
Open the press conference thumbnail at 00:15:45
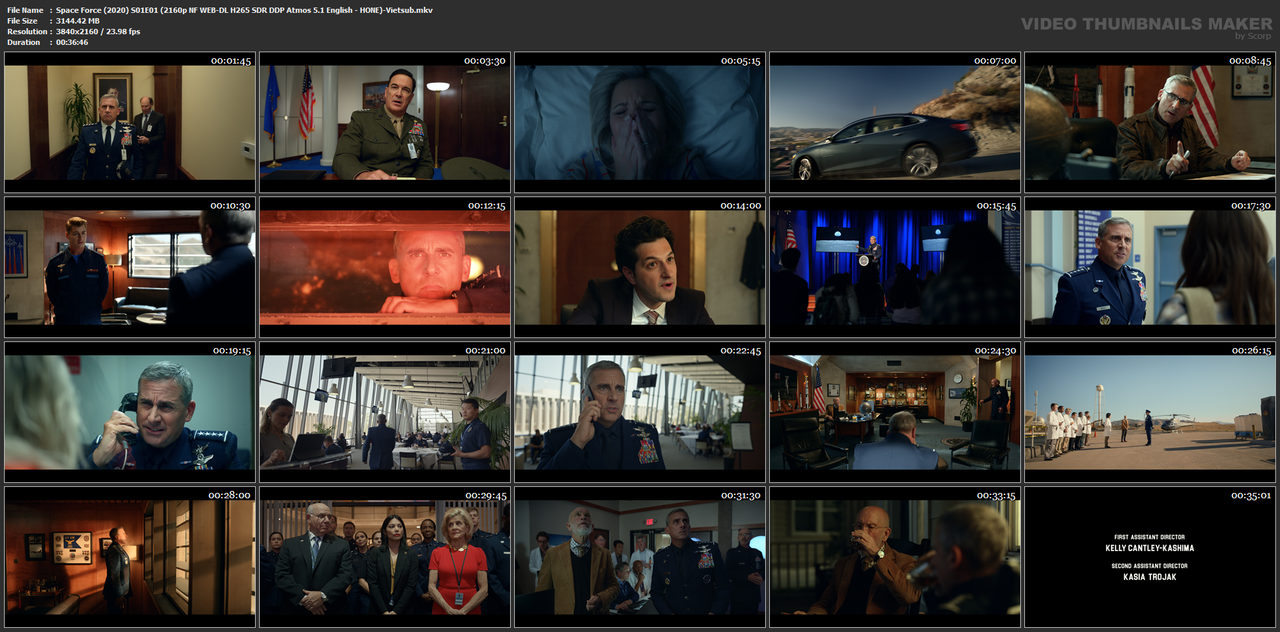[895, 267]
